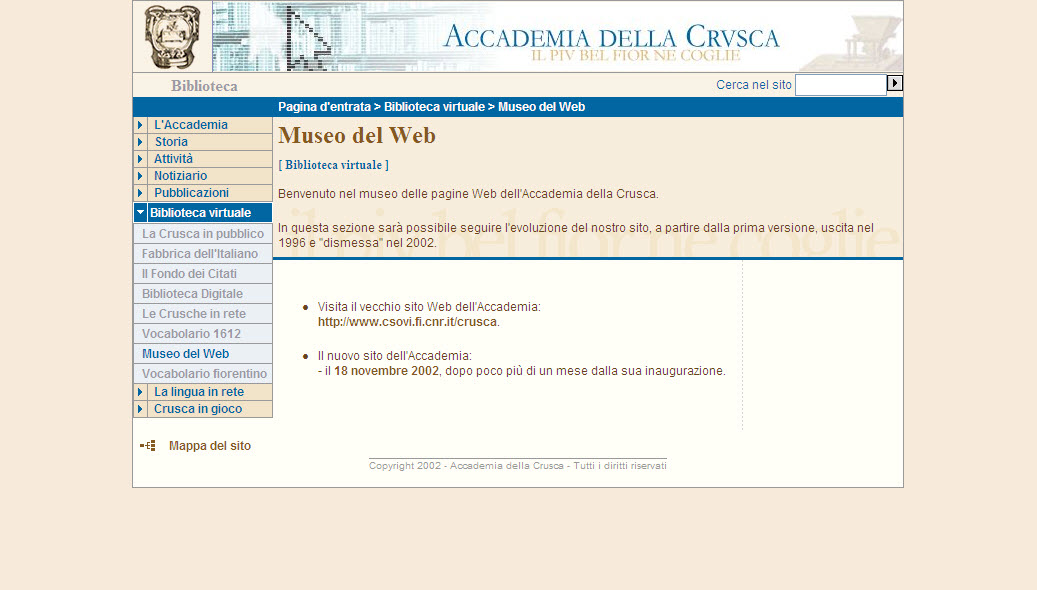1037x590 pixels.
Task: Open La Crusca in pubblico submenu item
Action: (x=203, y=233)
